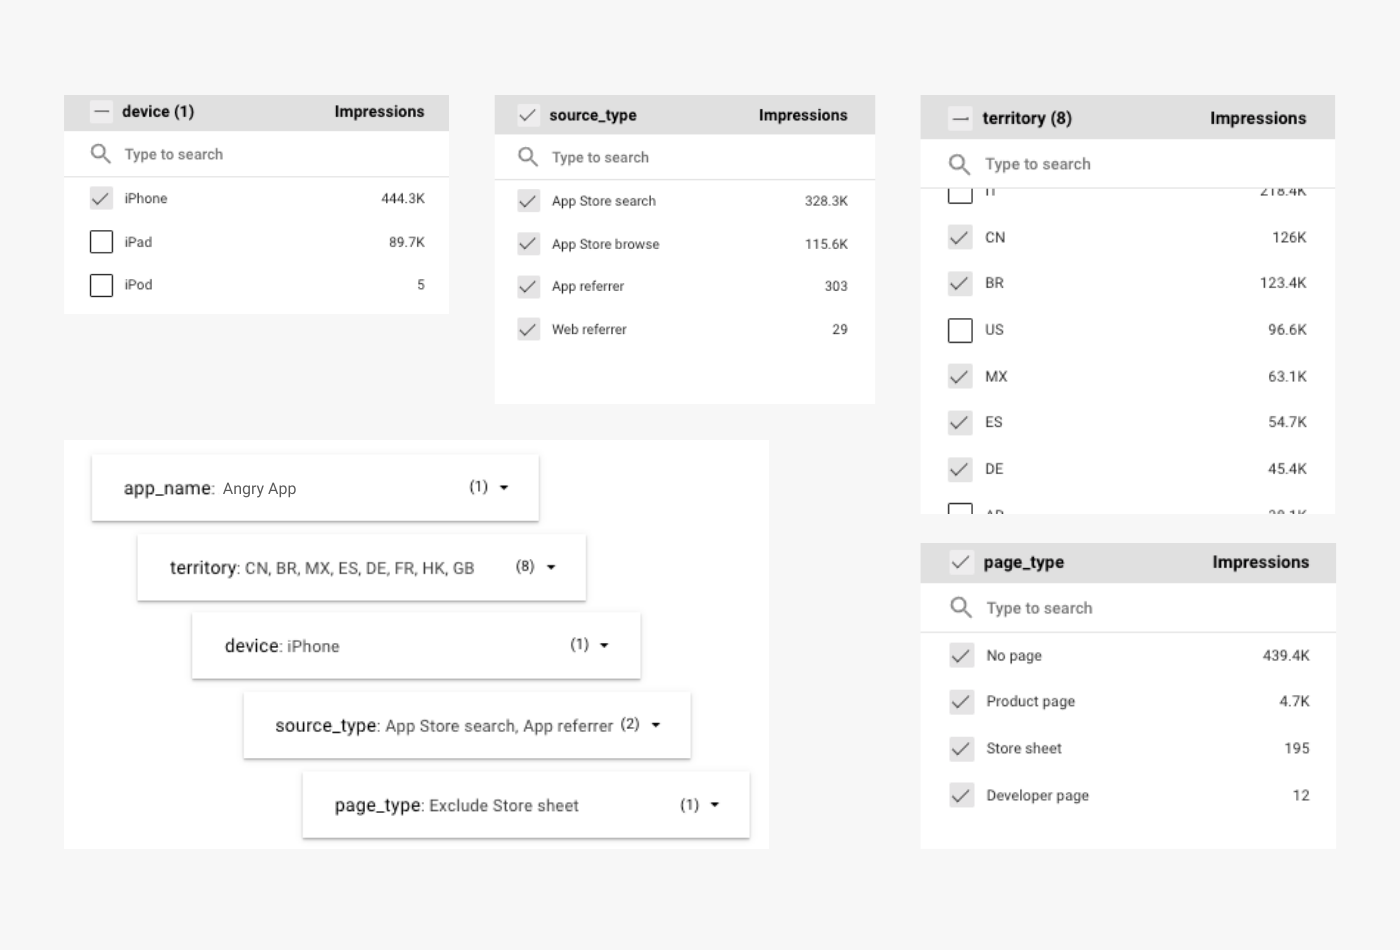Click the 444.3K iPhone impressions value
This screenshot has height=950, width=1400.
(x=403, y=199)
